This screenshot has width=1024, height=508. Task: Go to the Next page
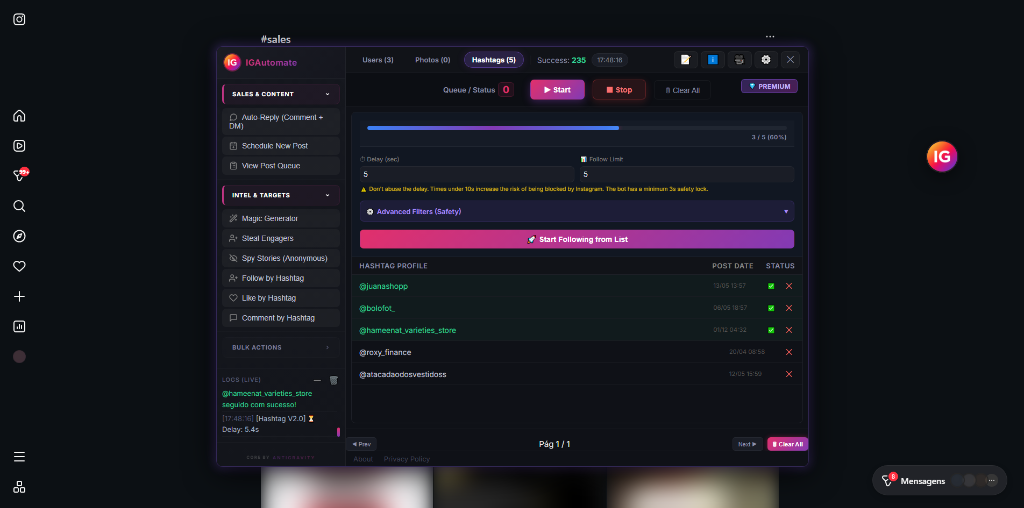click(747, 444)
